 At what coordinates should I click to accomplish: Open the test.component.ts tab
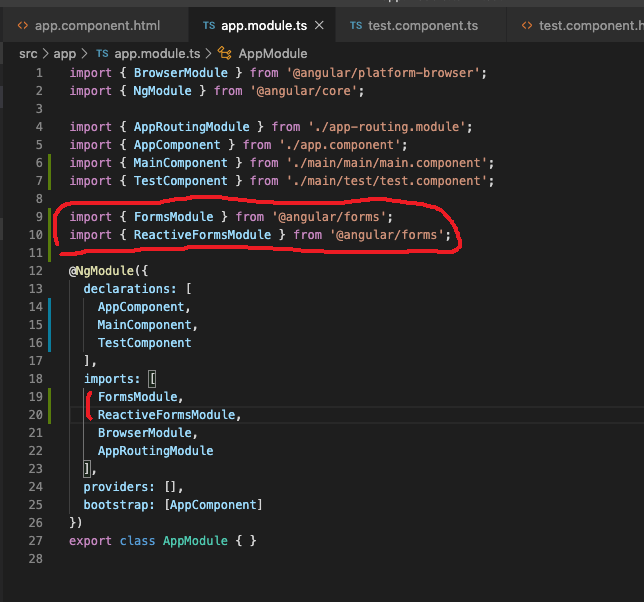[421, 25]
